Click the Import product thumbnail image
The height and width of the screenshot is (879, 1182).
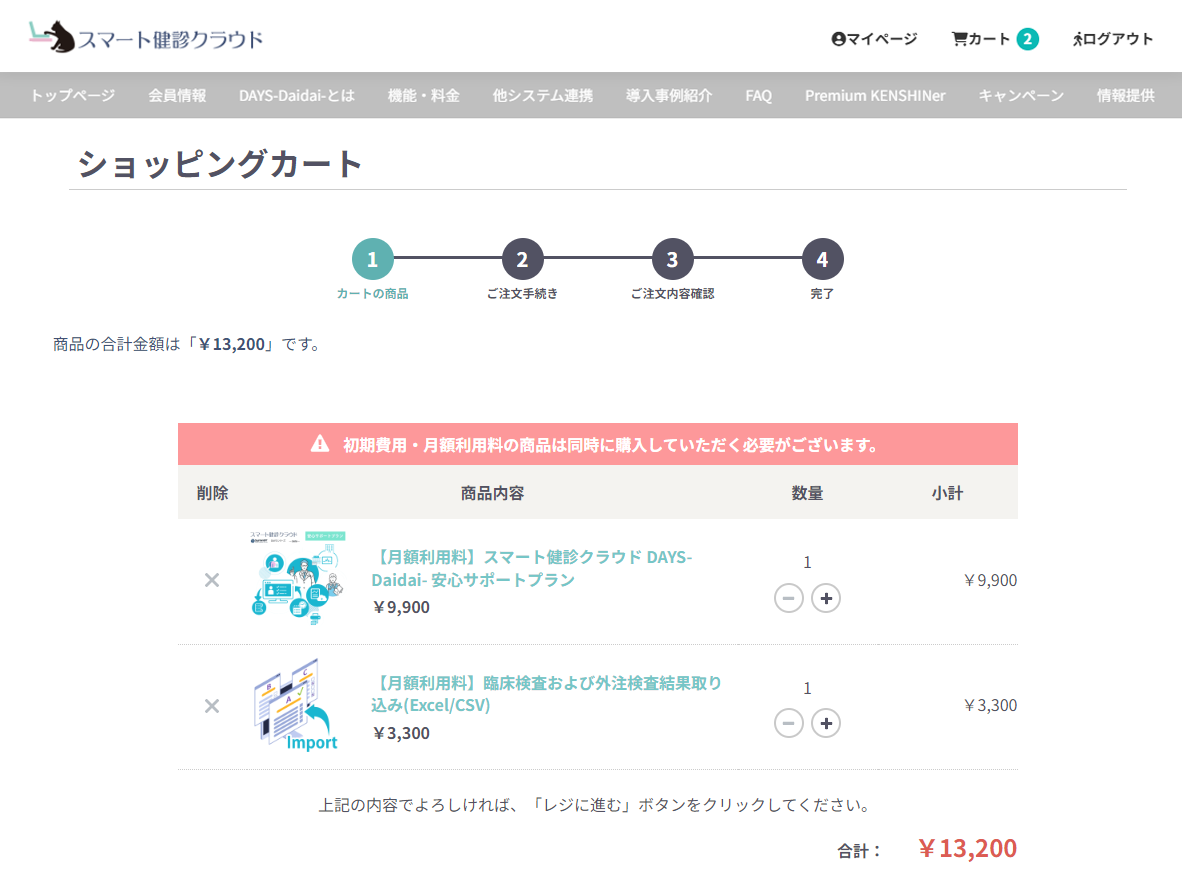[296, 705]
